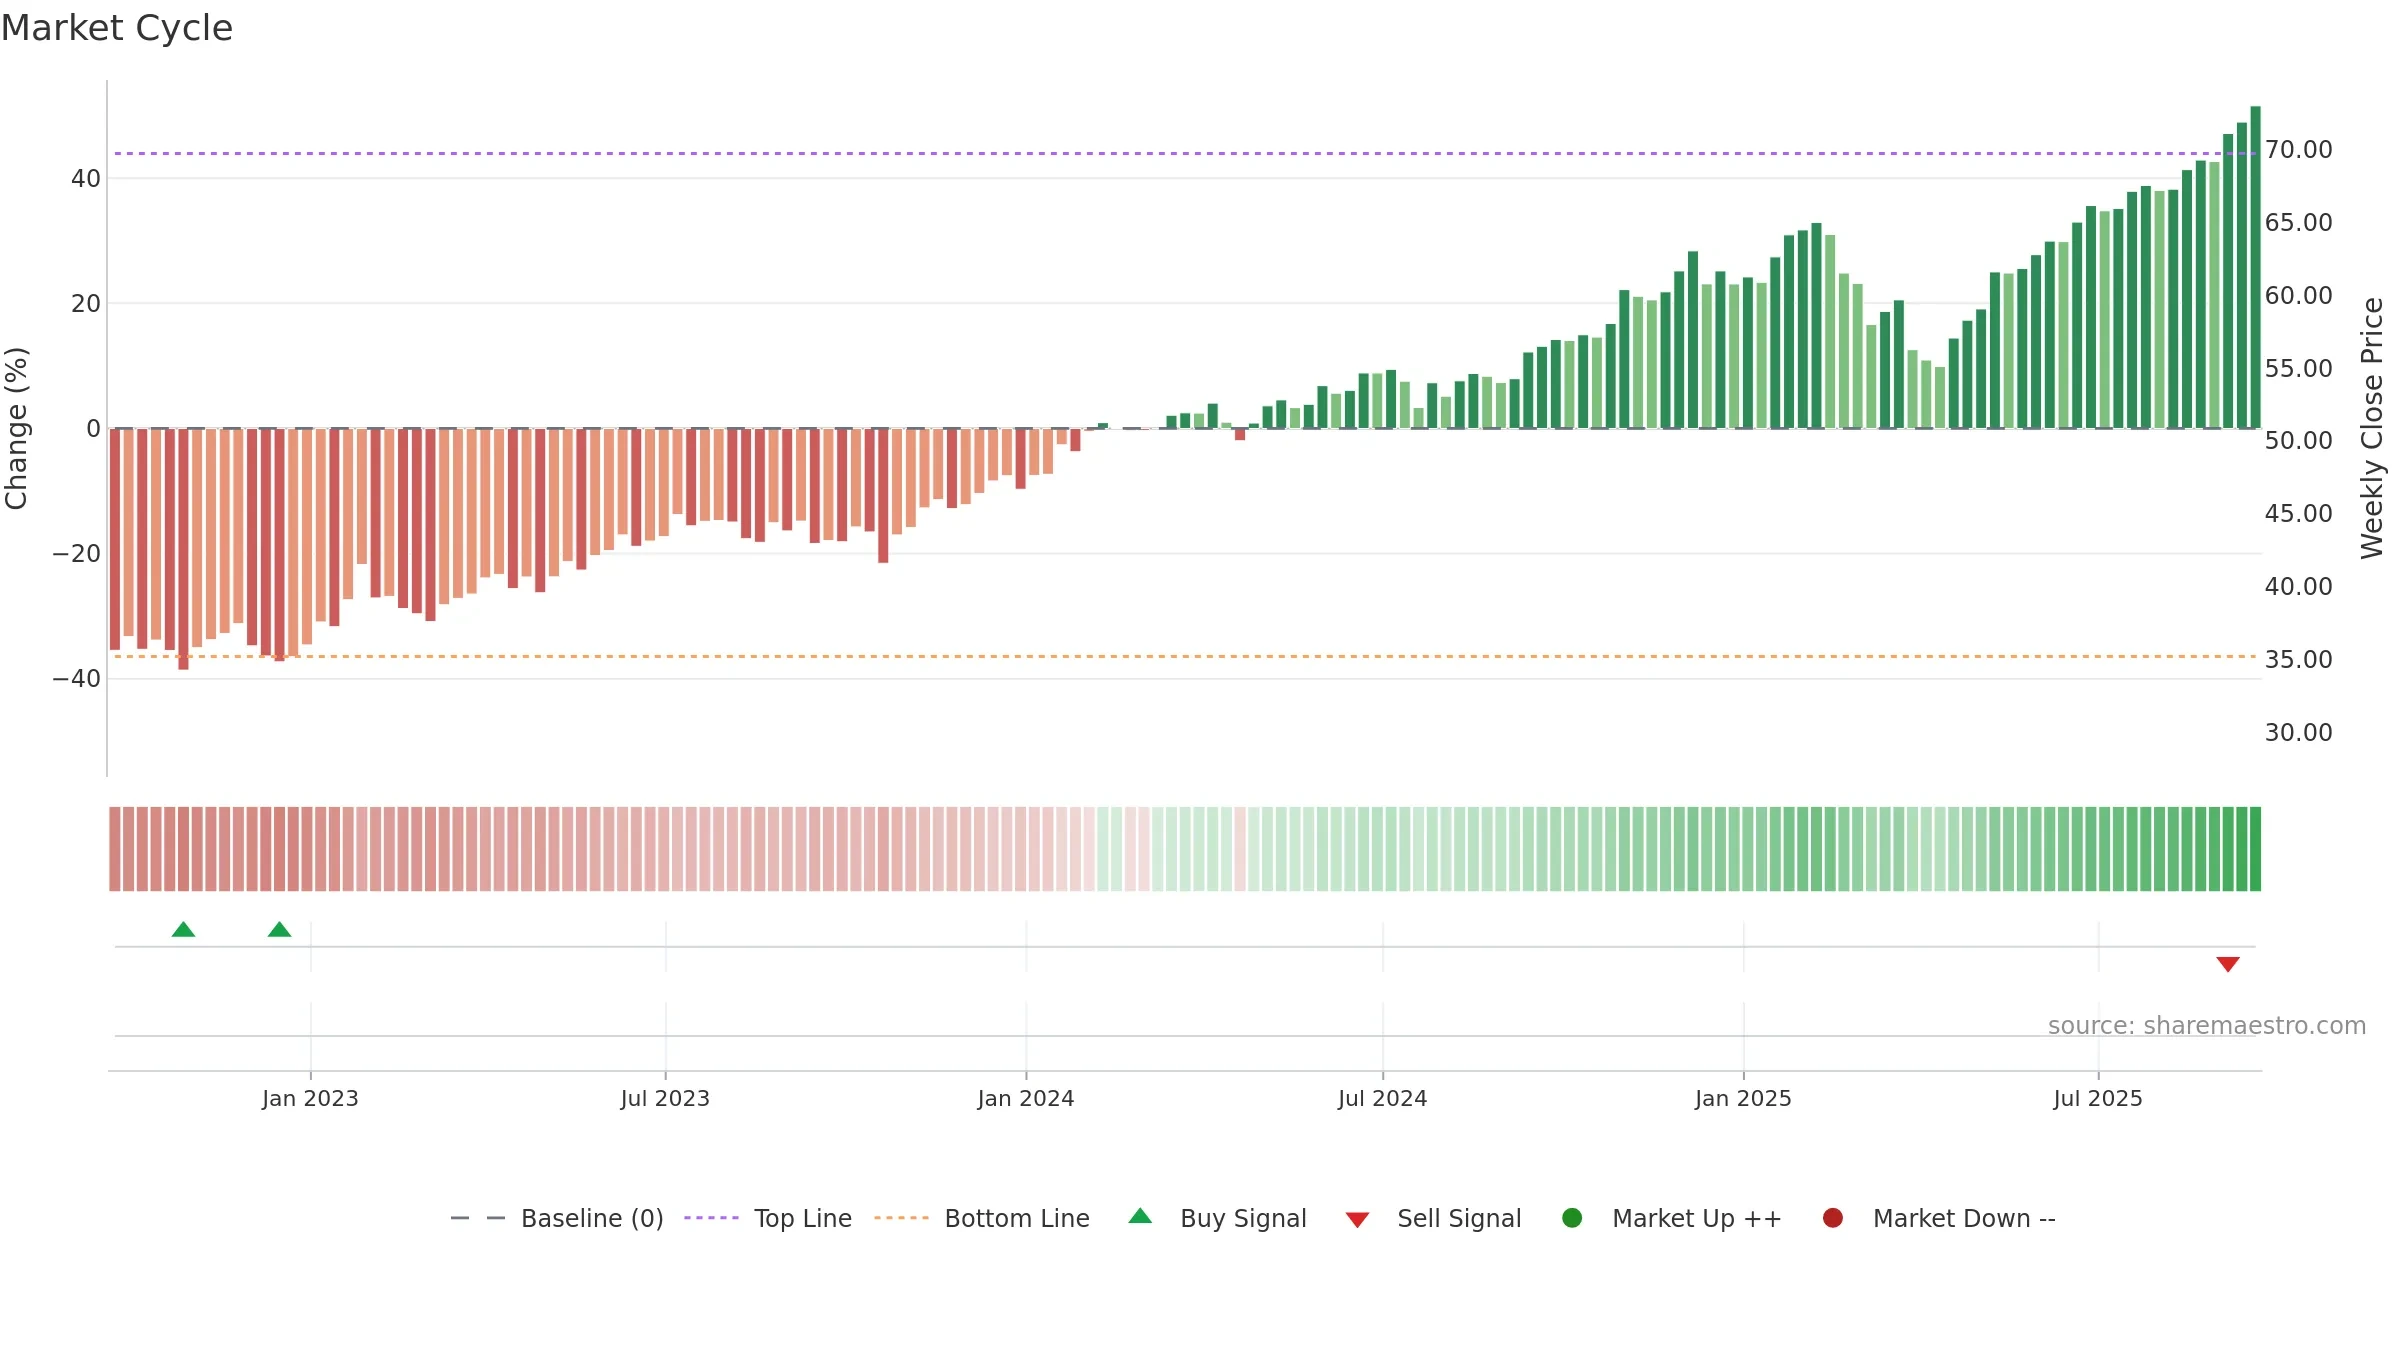
Task: Click the 40 tick on the change axis
Action: coord(86,179)
